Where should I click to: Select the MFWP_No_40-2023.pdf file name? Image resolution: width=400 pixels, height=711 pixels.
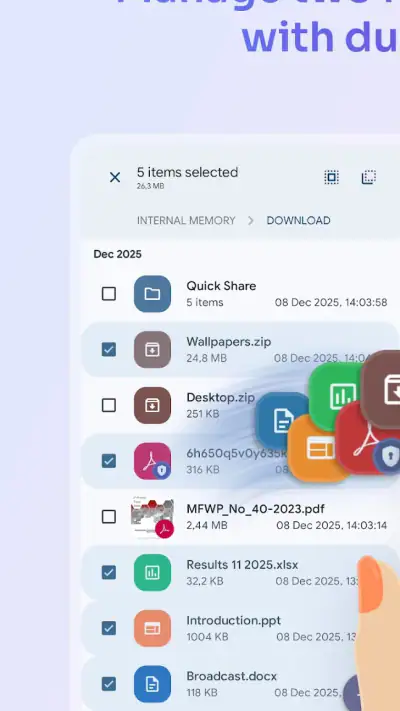(255, 509)
